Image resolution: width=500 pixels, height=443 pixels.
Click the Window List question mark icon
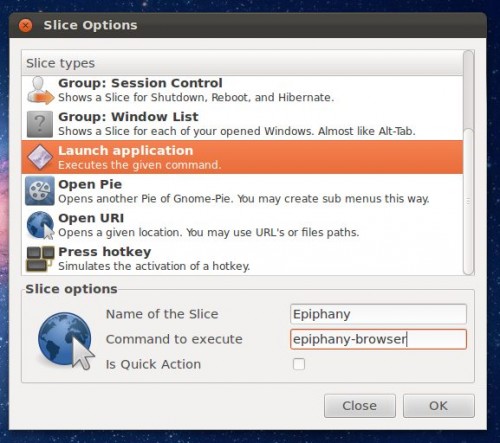pyautogui.click(x=40, y=124)
